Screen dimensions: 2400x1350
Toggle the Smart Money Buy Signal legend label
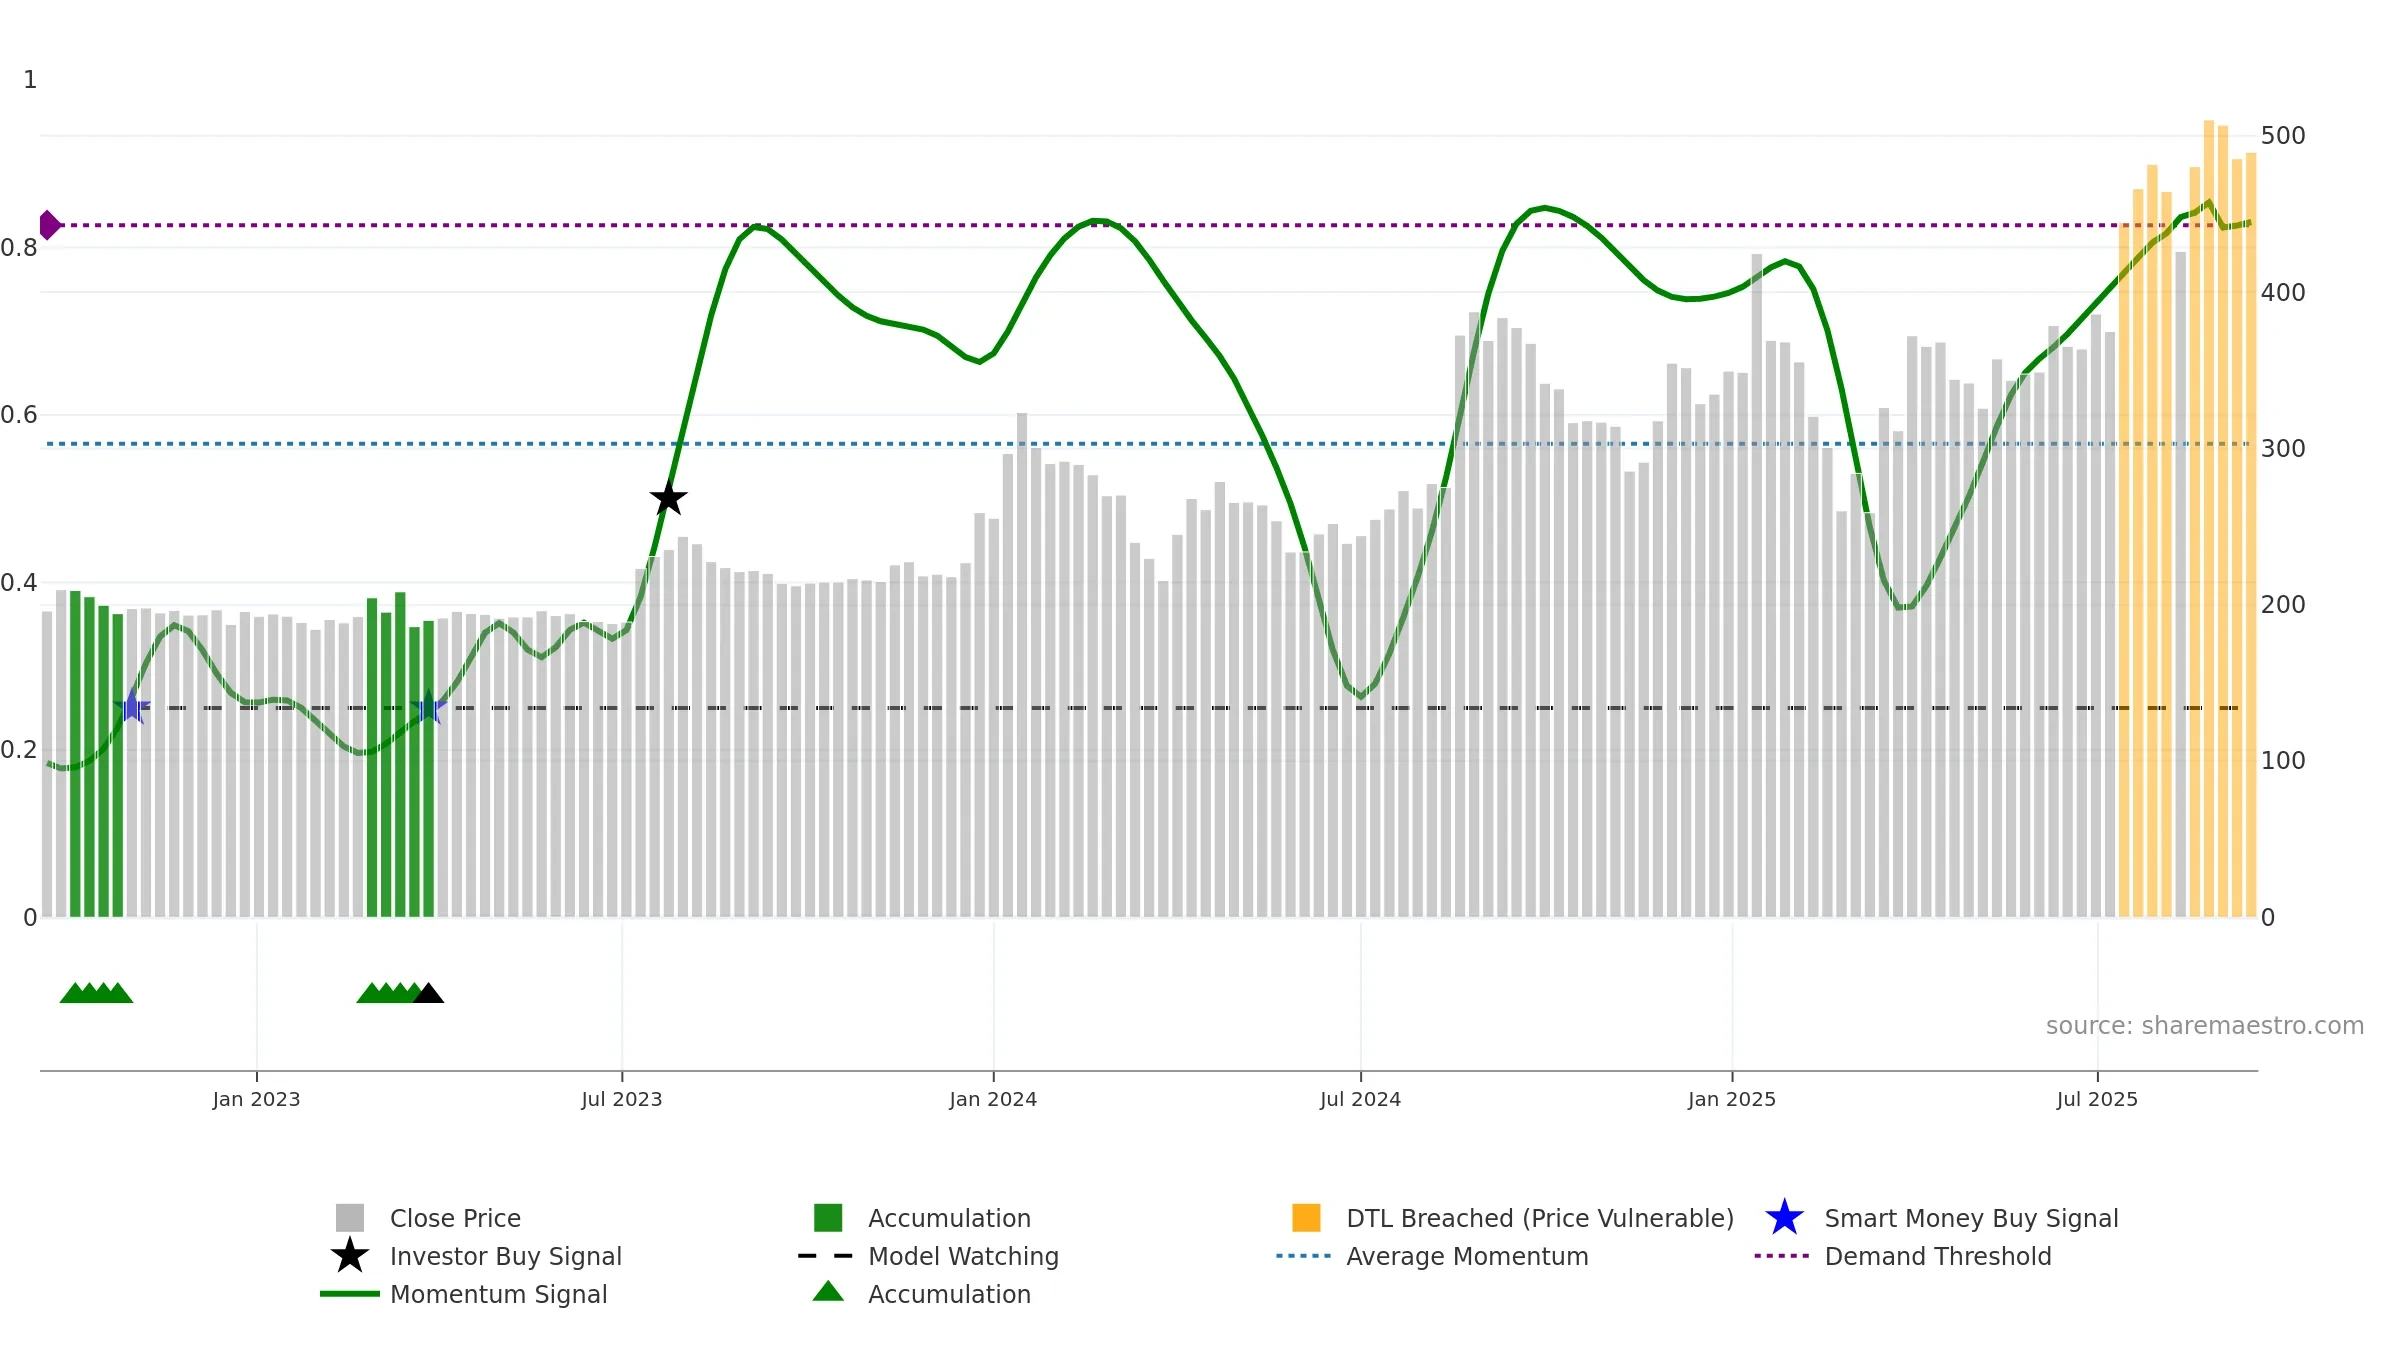click(1971, 1218)
